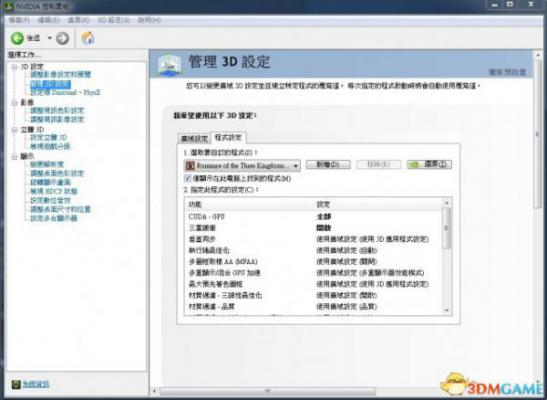The image size is (547, 400).
Task: Select 調整桌面色彩設定 desktop color item
Action: click(57, 173)
